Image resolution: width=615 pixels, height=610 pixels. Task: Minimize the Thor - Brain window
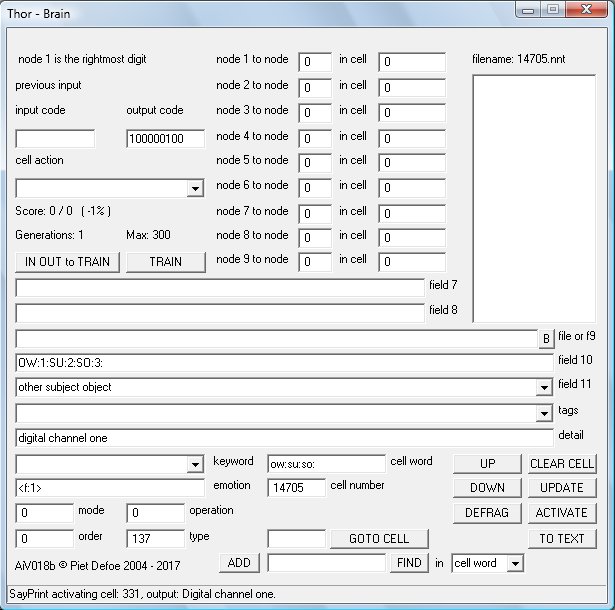[x=528, y=10]
